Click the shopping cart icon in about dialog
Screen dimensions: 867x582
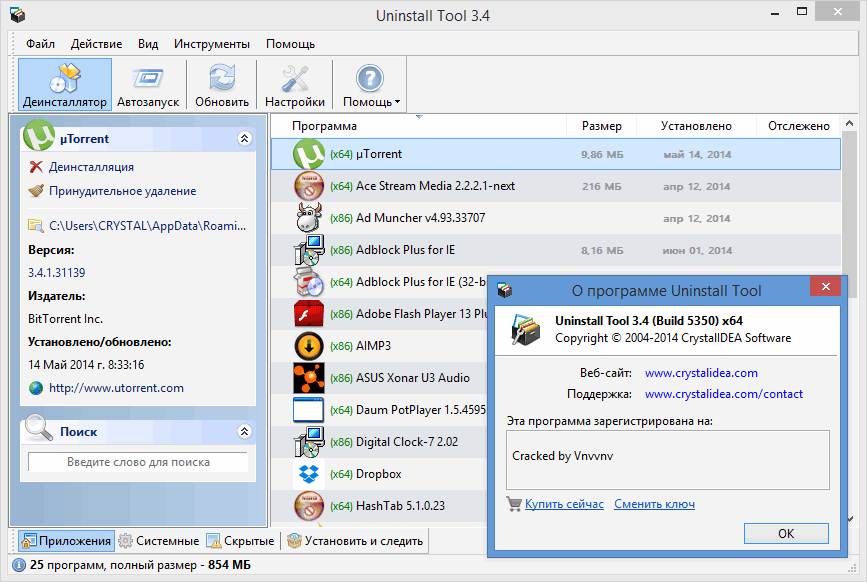pyautogui.click(x=514, y=504)
